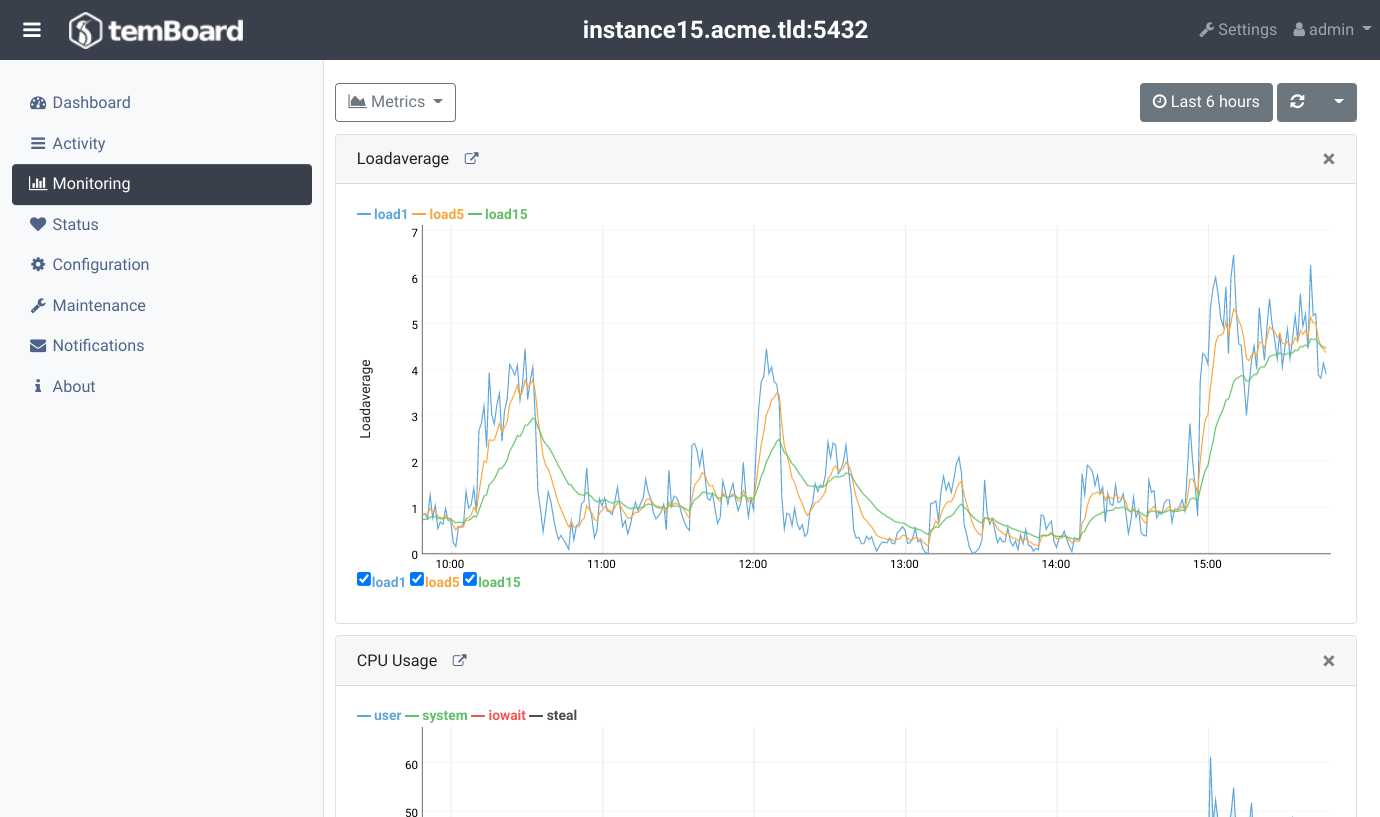Open Settings in the top bar
The width and height of the screenshot is (1380, 817).
tap(1238, 30)
